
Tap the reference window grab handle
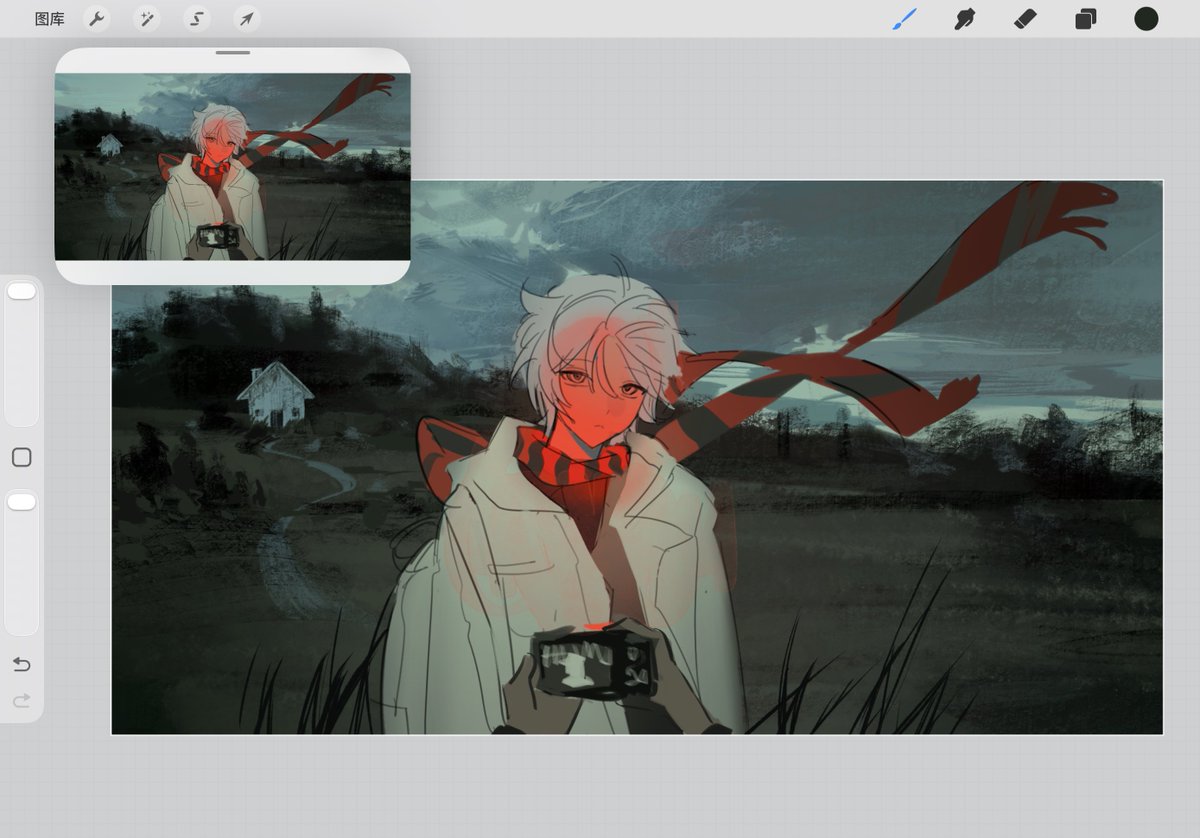pos(233,52)
